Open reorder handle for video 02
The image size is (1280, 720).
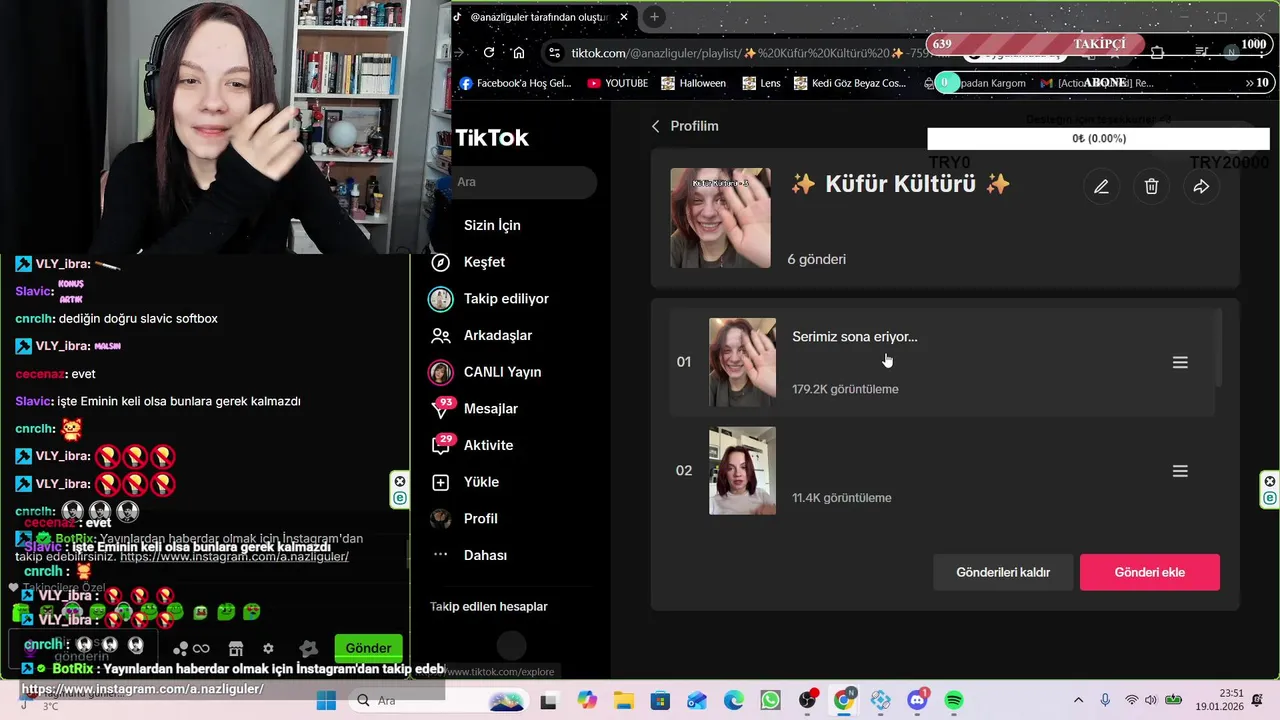[1180, 471]
